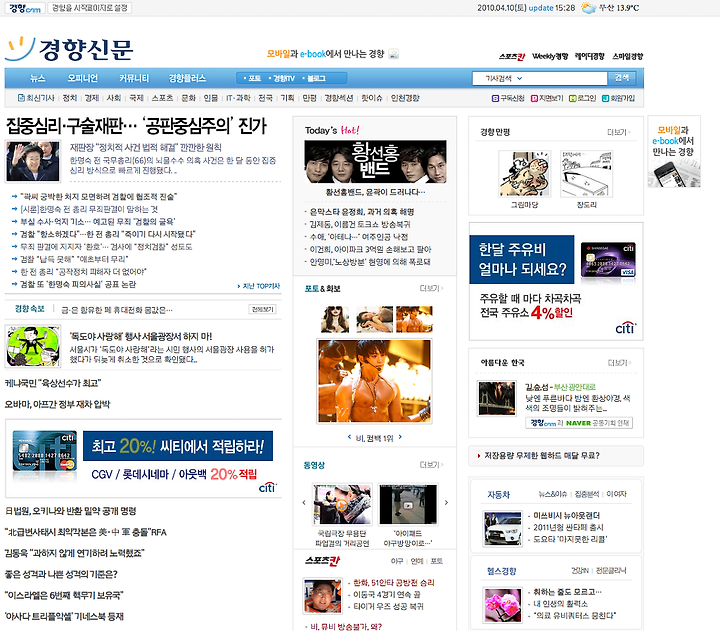Select 블로그 in the blue menu bar
Viewport: 720px width, 631px height.
click(x=315, y=79)
